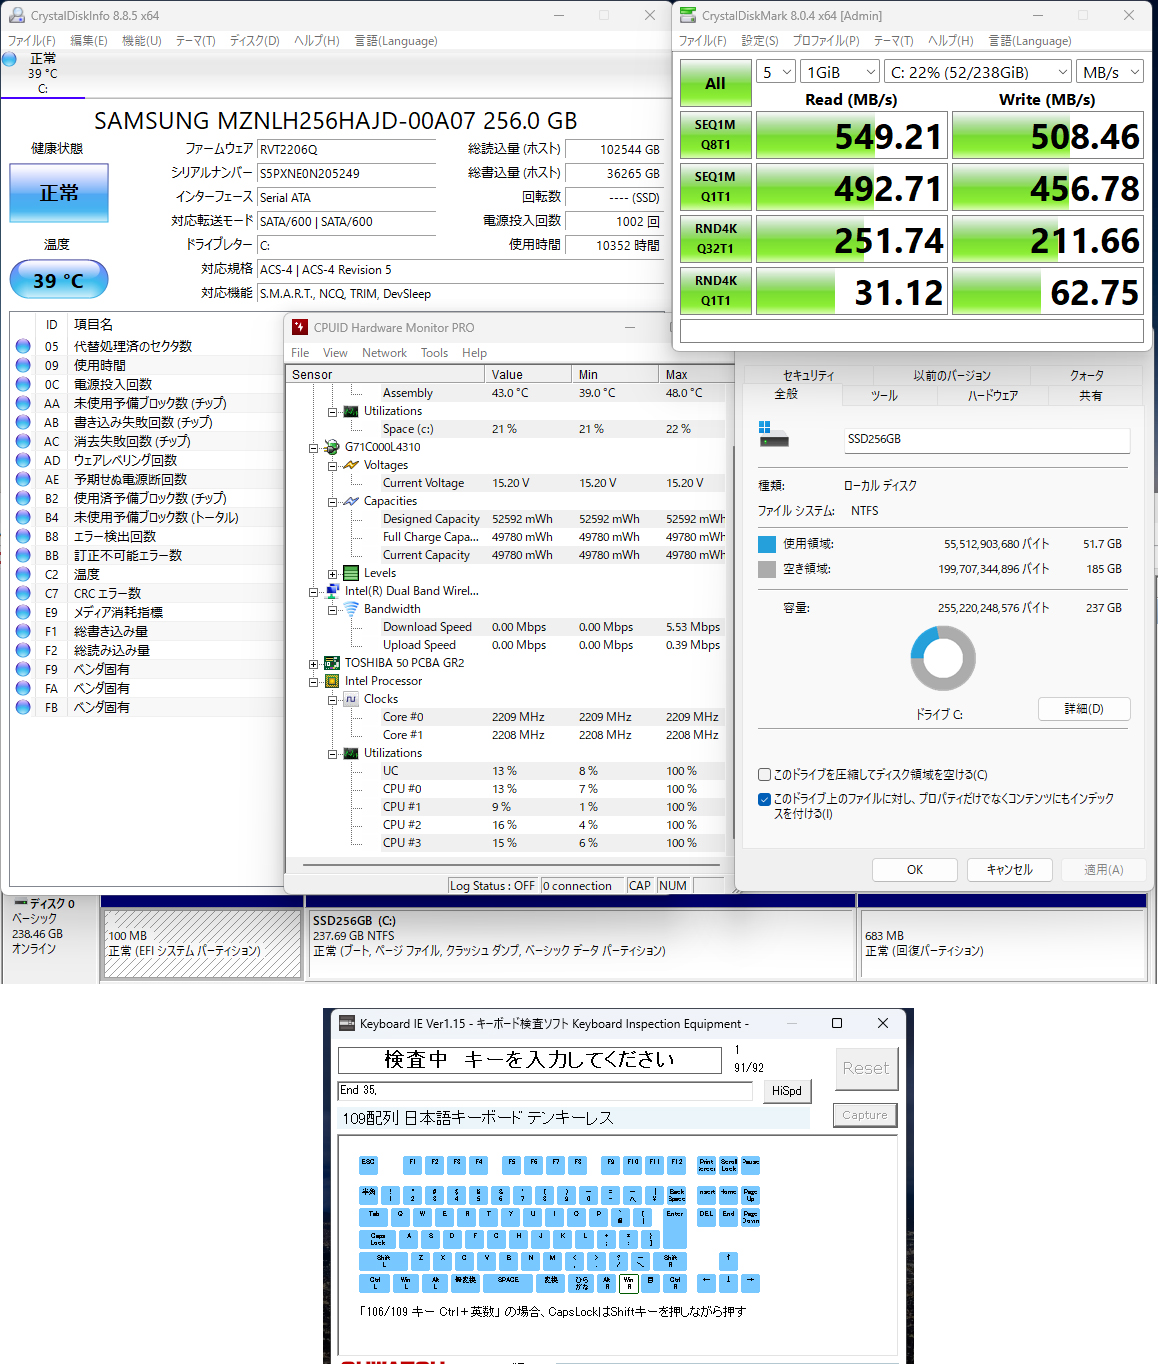Click the drive icon in the properties dialog
The height and width of the screenshot is (1364, 1158).
pyautogui.click(x=773, y=434)
